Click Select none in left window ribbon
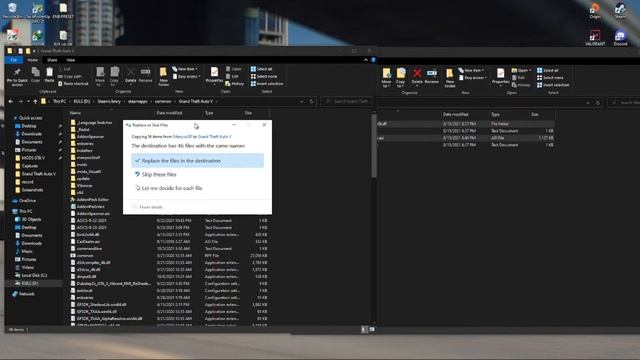Image resolution: width=640 pixels, height=360 pixels. [x=264, y=76]
